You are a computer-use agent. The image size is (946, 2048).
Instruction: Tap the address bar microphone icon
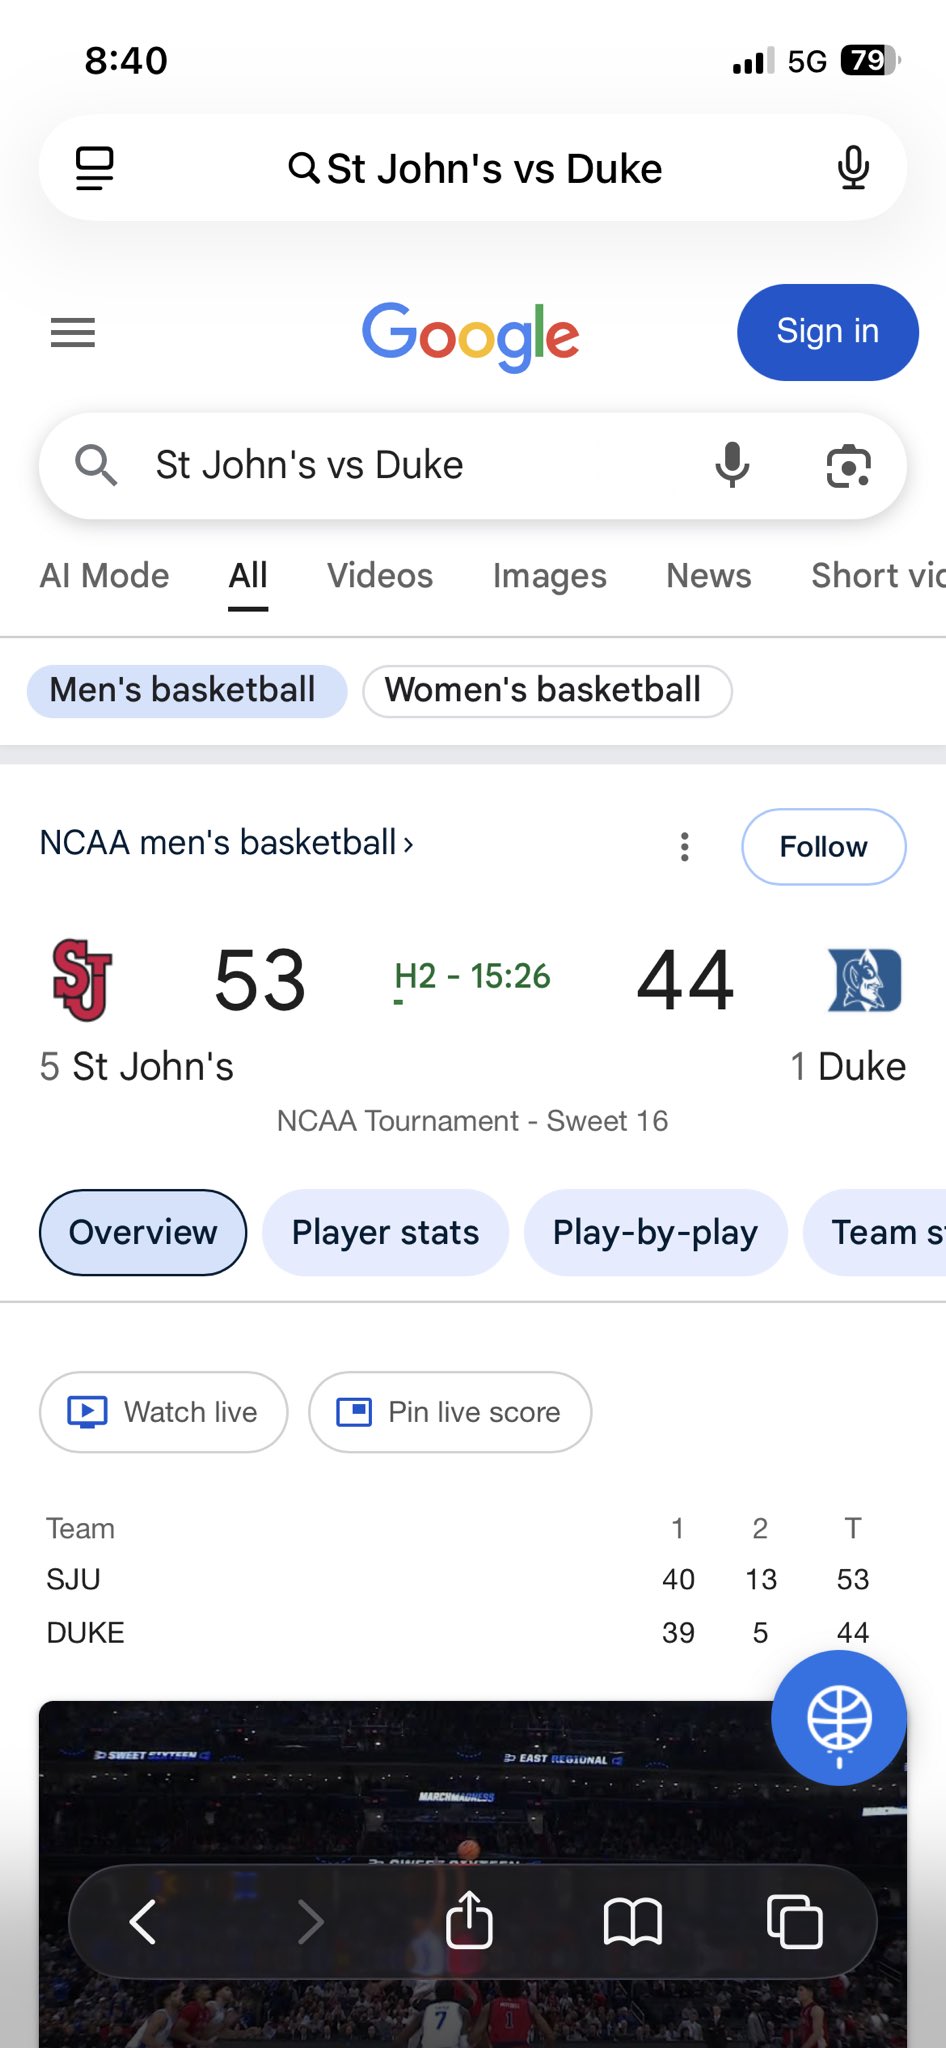click(x=853, y=168)
